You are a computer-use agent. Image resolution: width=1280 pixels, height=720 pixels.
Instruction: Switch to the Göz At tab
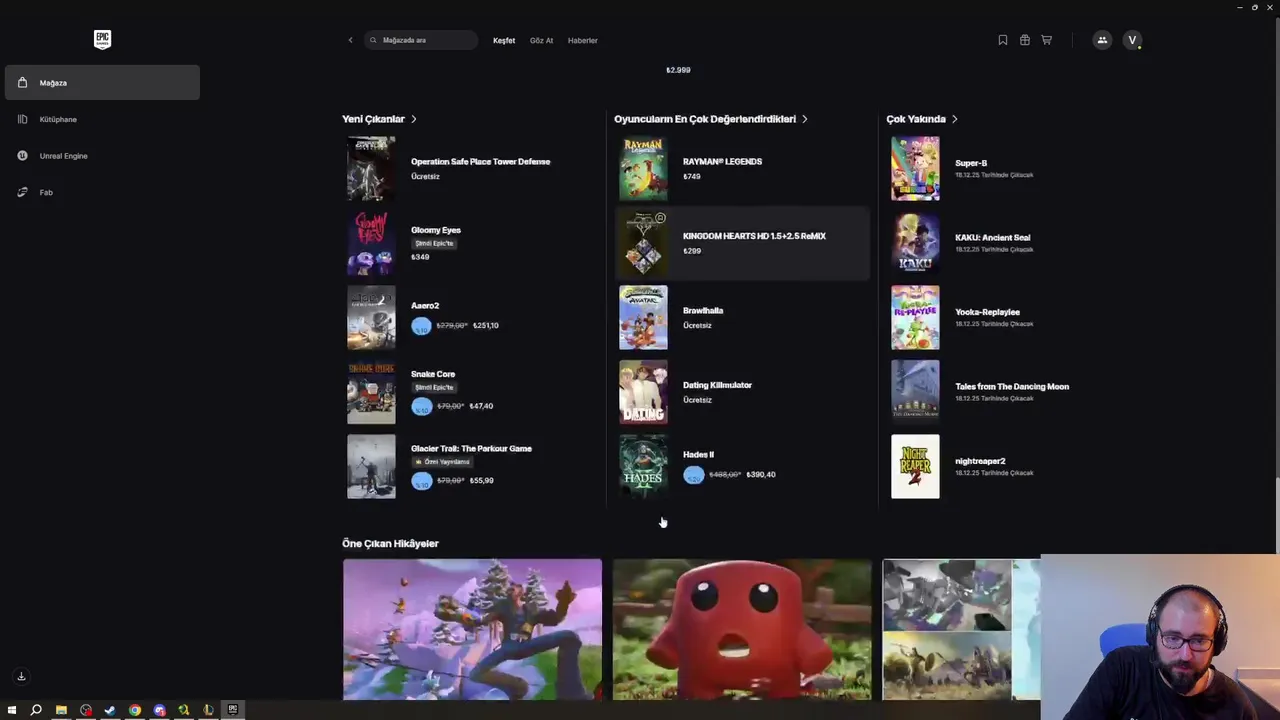click(541, 40)
